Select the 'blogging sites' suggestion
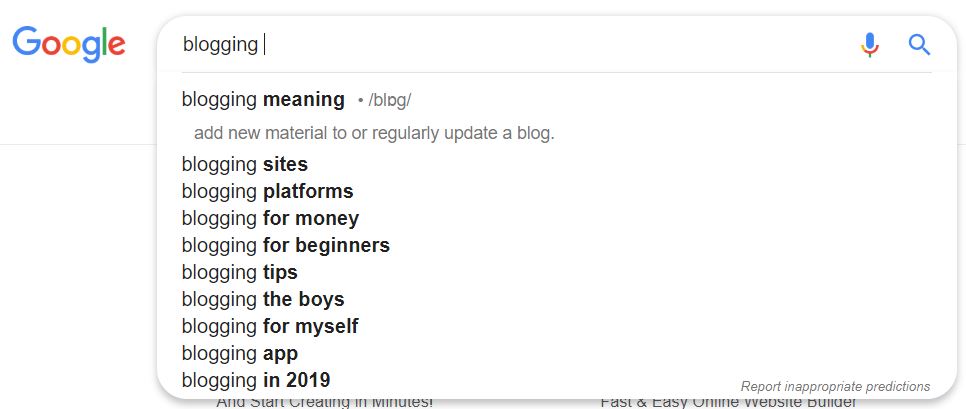The image size is (966, 409). 556,164
